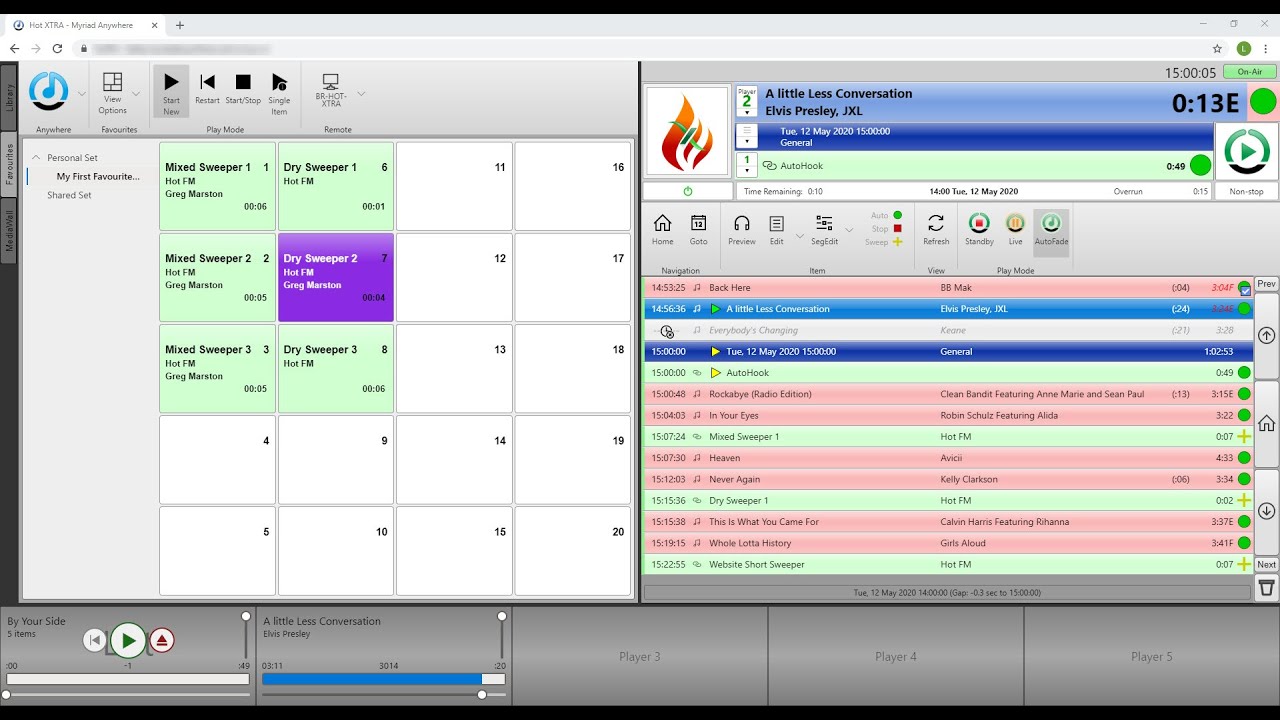
Task: Trigger Mixed Sweeper 3 cart
Action: [217, 368]
